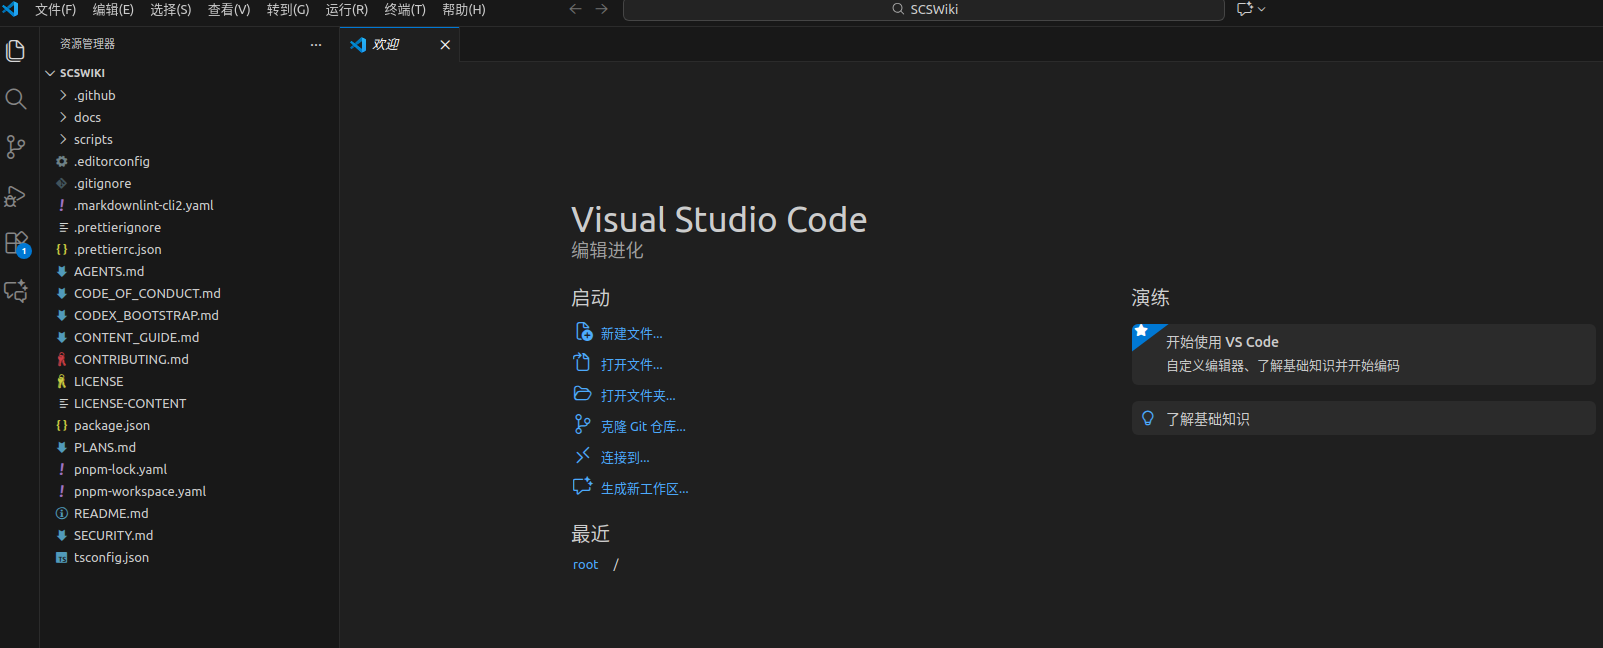The height and width of the screenshot is (648, 1603).
Task: Open the Extensions view with update badge
Action: (17, 244)
